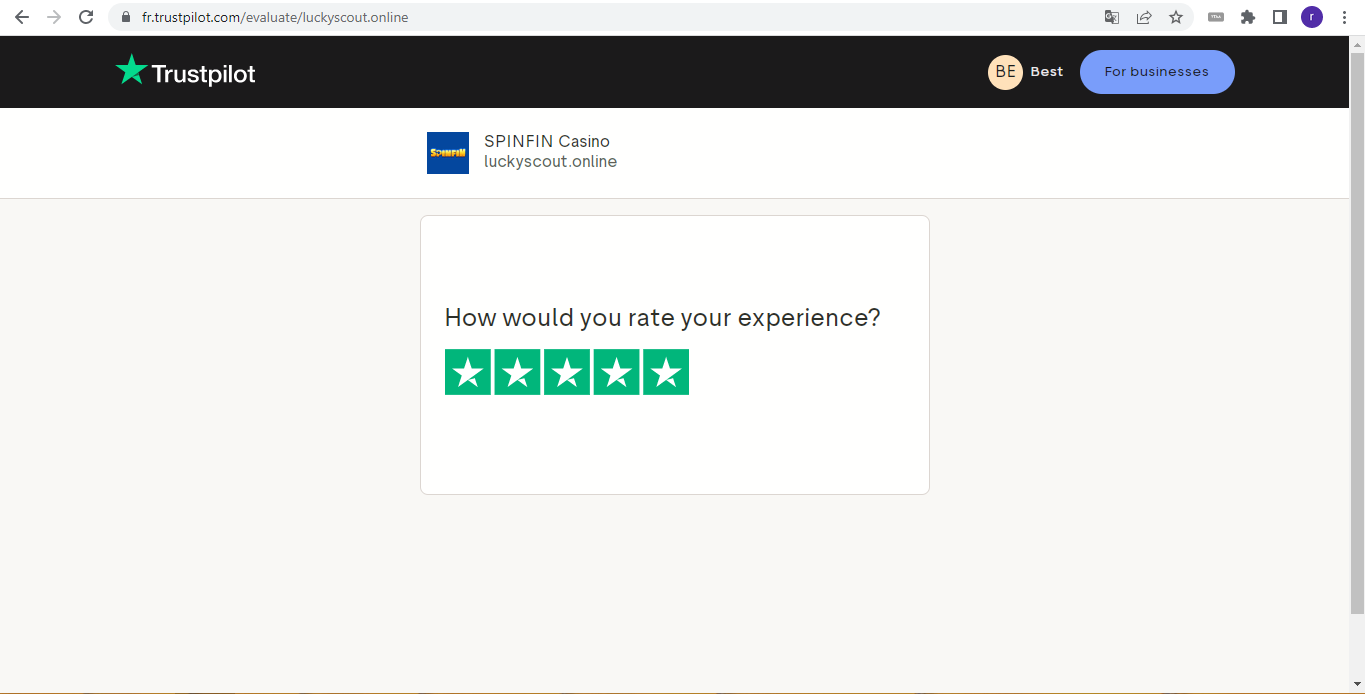This screenshot has width=1365, height=694.
Task: Open the Chrome three-dot menu
Action: [x=1344, y=17]
